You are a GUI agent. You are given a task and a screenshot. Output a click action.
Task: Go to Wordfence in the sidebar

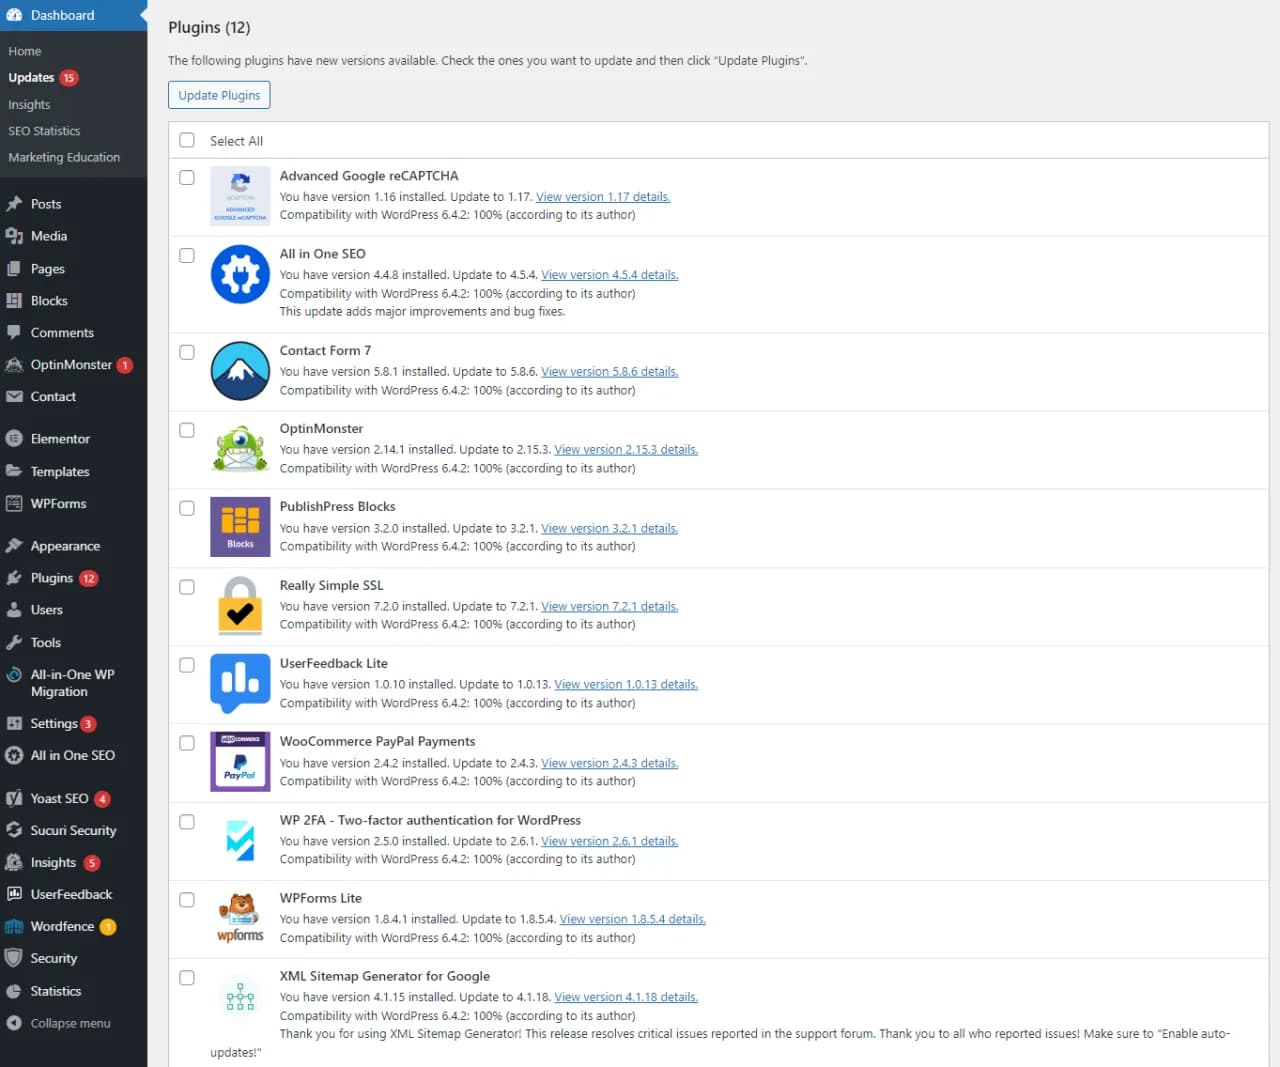click(62, 926)
